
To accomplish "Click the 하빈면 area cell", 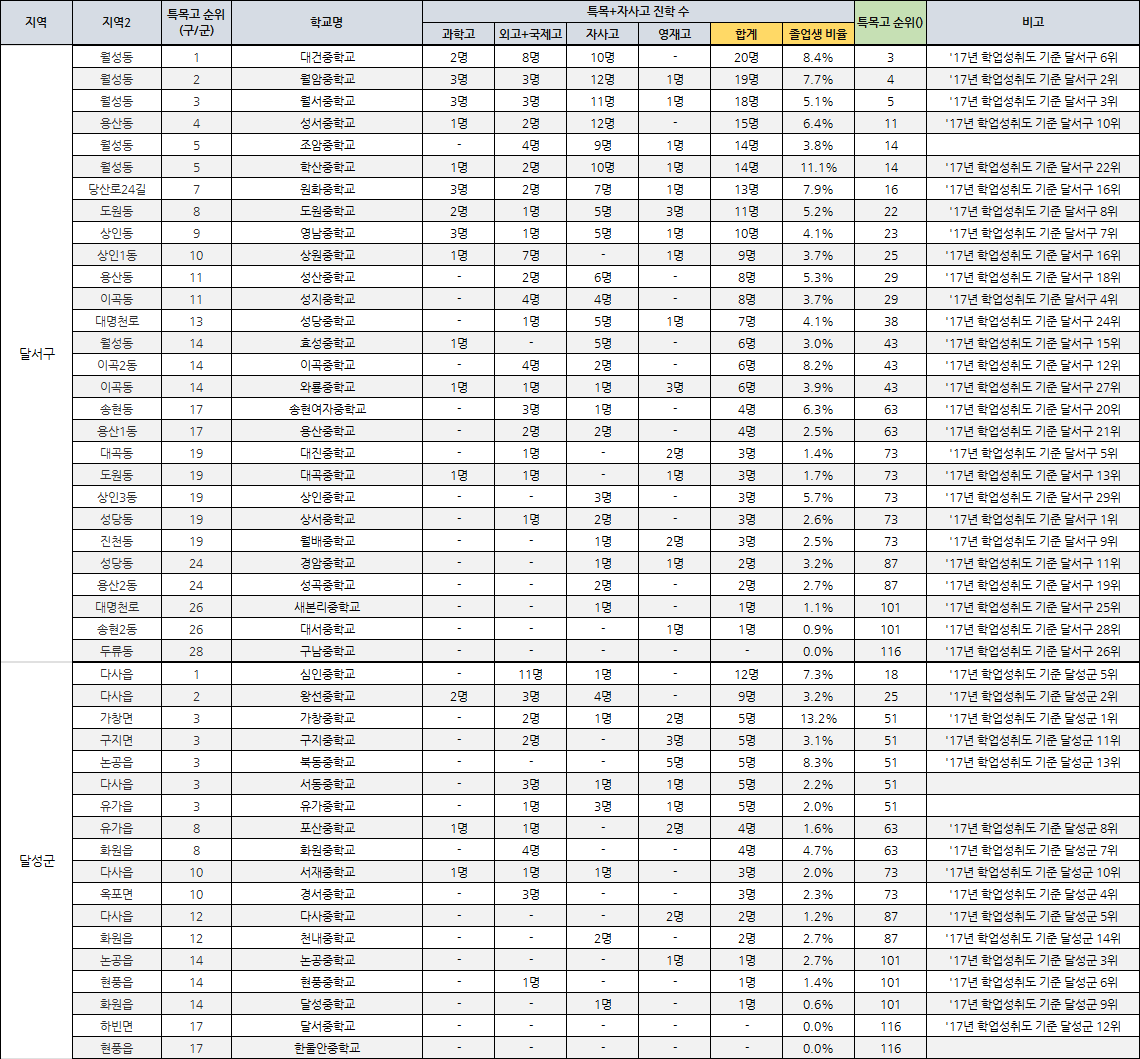I will coord(116,1026).
